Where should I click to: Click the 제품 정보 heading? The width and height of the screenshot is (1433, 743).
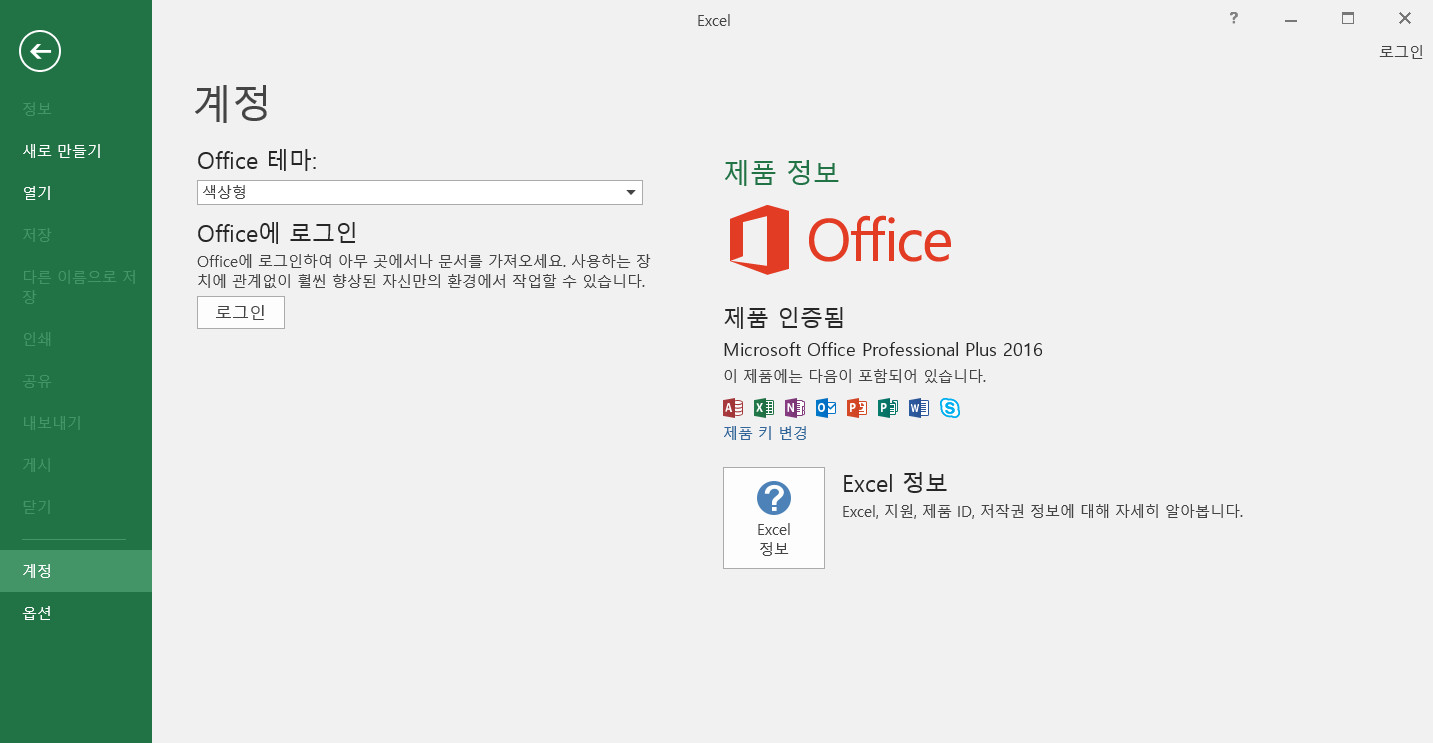782,172
